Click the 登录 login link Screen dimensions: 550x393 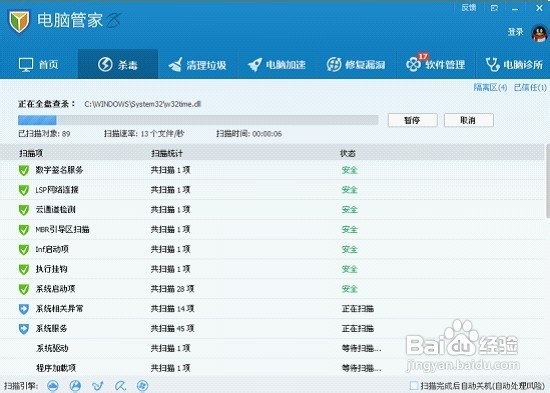(516, 32)
